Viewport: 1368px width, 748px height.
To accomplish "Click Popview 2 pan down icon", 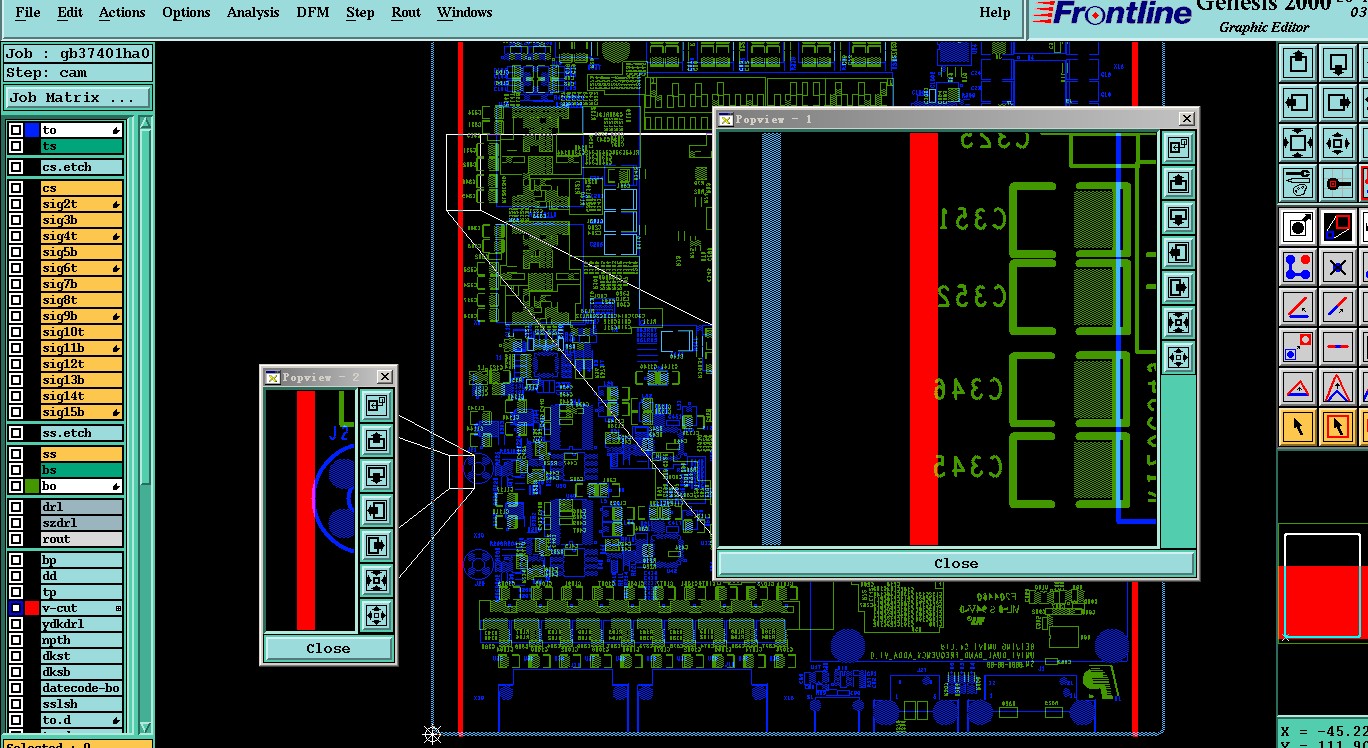I will pyautogui.click(x=376, y=473).
